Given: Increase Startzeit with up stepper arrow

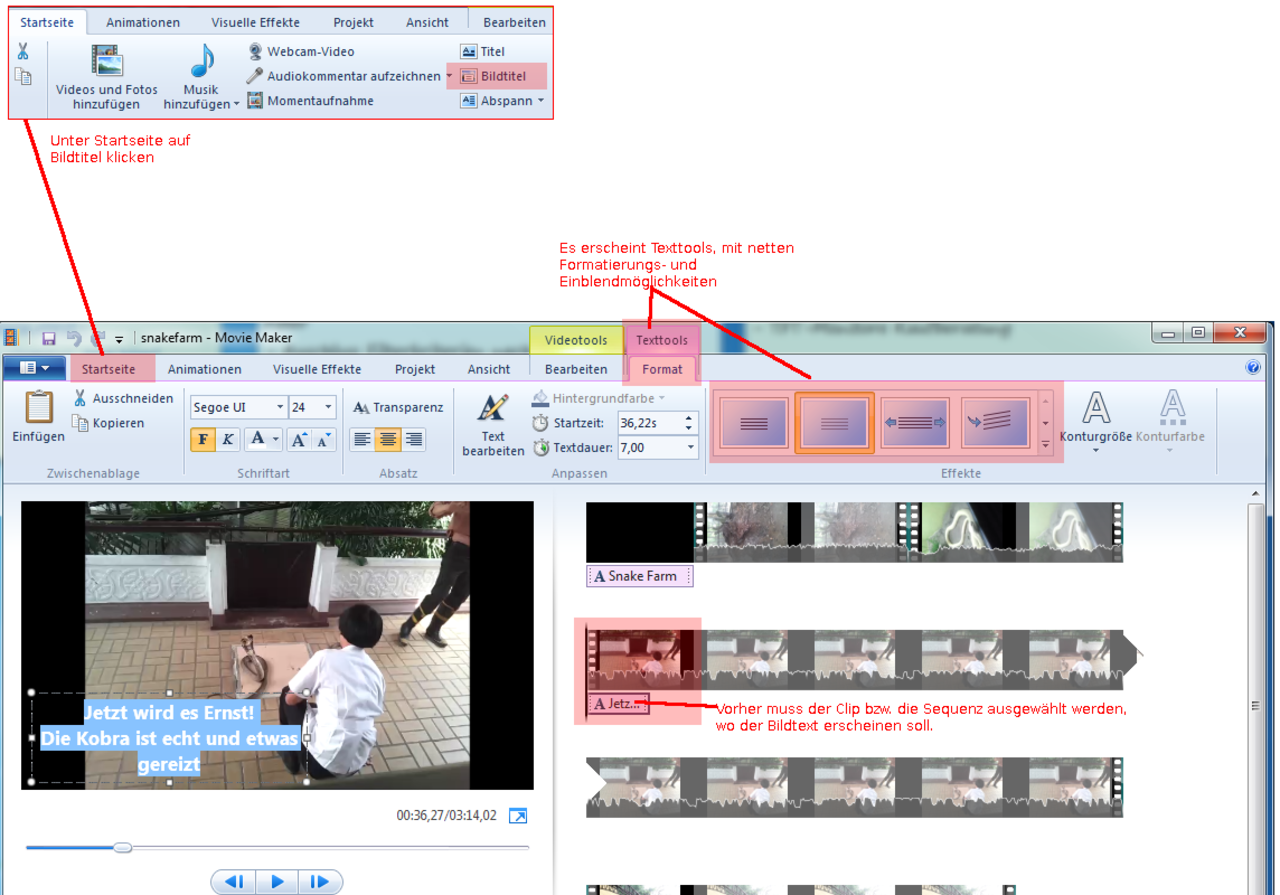Looking at the screenshot, I should coord(689,418).
